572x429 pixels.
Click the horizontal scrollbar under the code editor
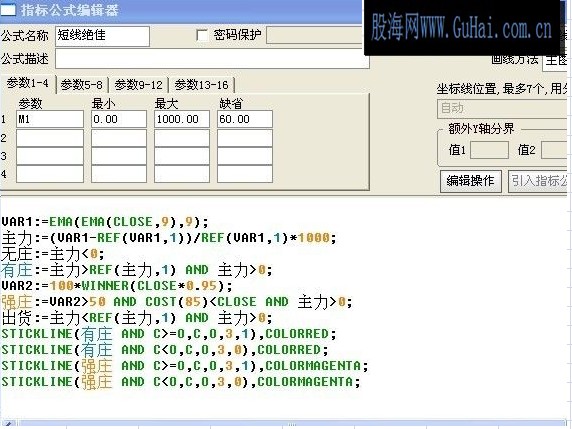pos(283,423)
